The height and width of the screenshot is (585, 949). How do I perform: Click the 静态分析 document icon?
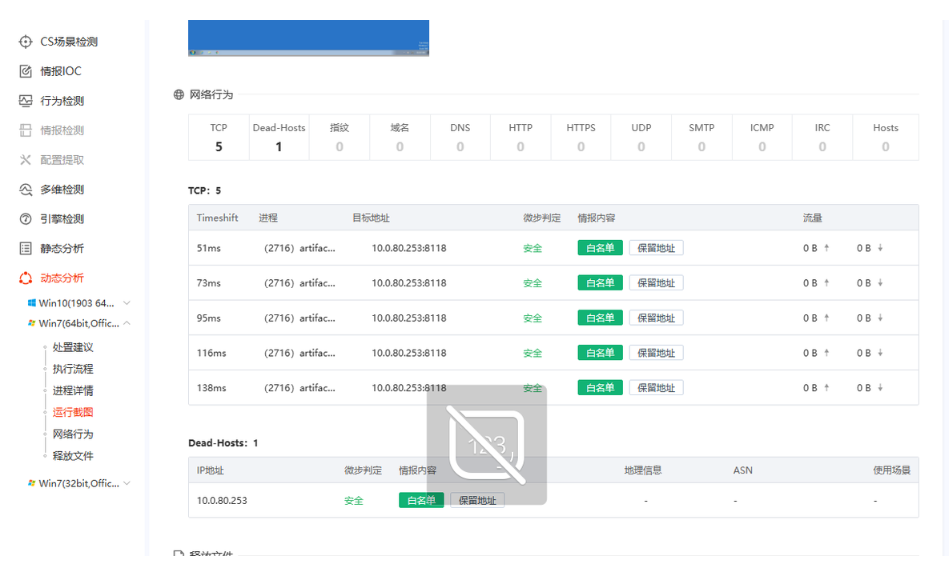click(x=26, y=249)
